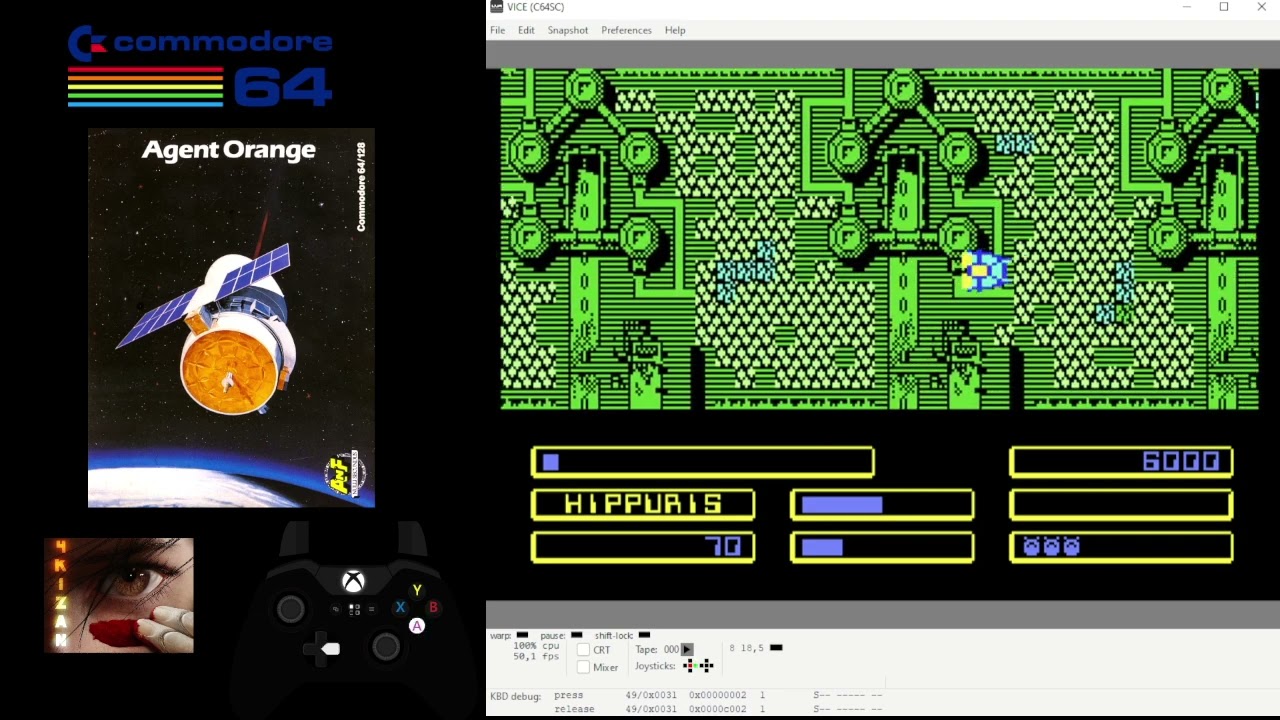
Task: Click the Agent Orange cover art
Action: point(231,318)
